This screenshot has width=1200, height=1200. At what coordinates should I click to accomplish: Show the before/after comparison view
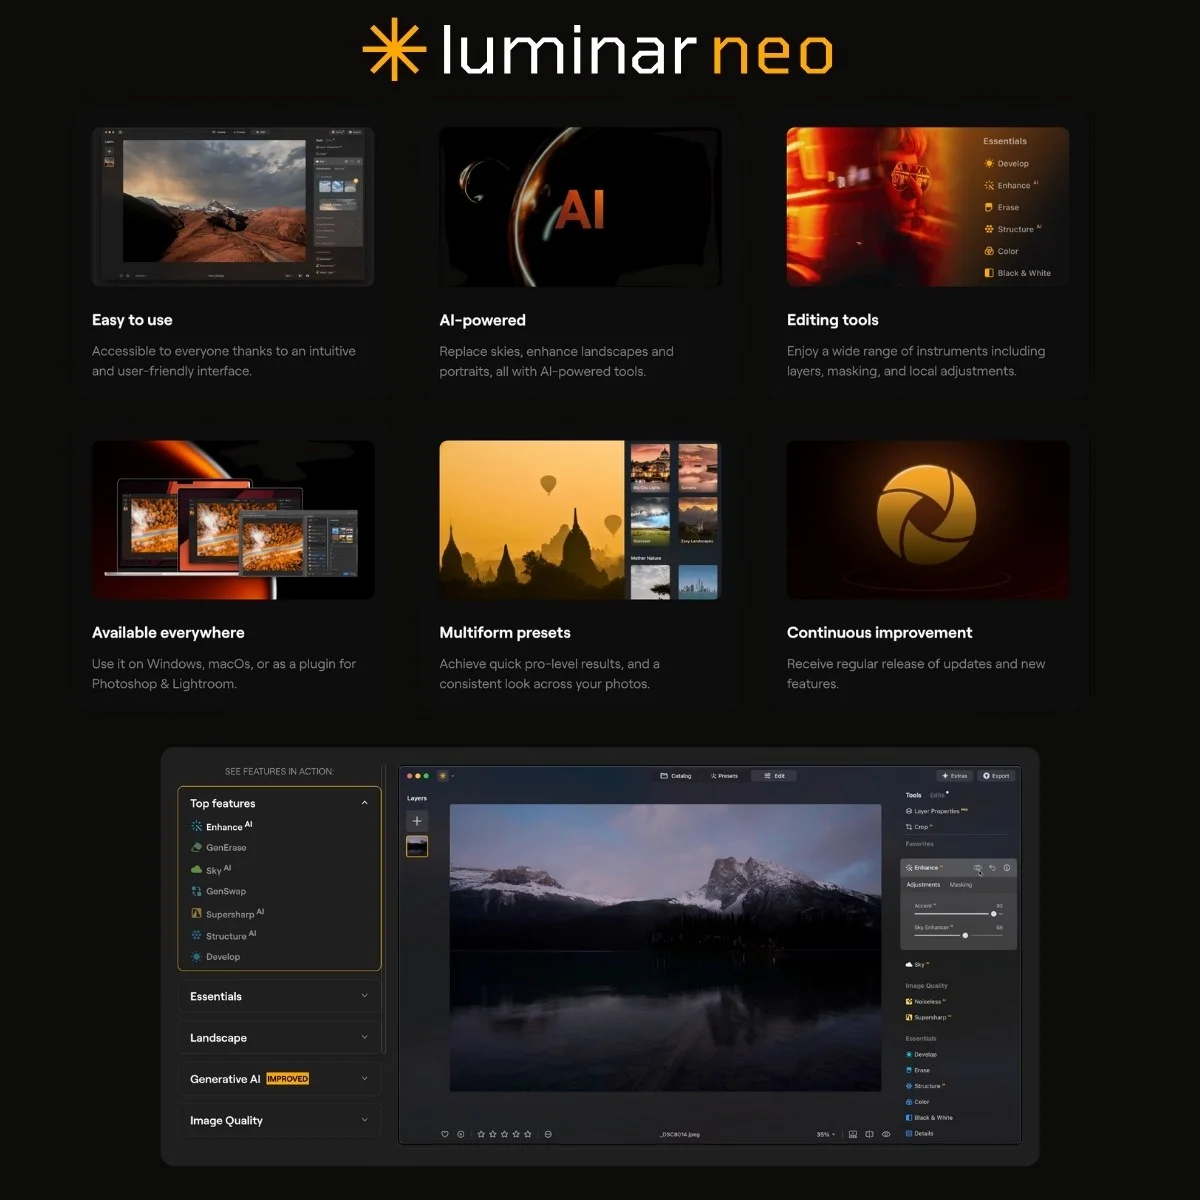point(870,1134)
